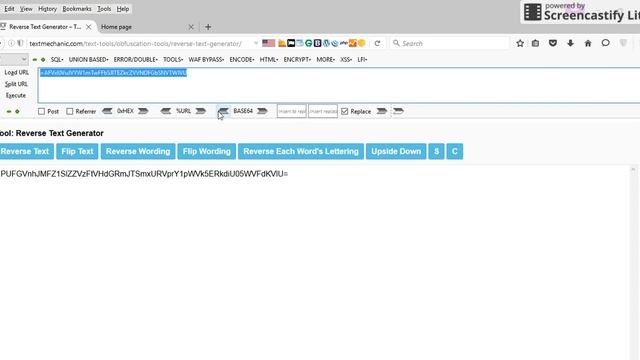Click the speech bubble chat icon
Screen dimensions: 640x360
click(605, 43)
